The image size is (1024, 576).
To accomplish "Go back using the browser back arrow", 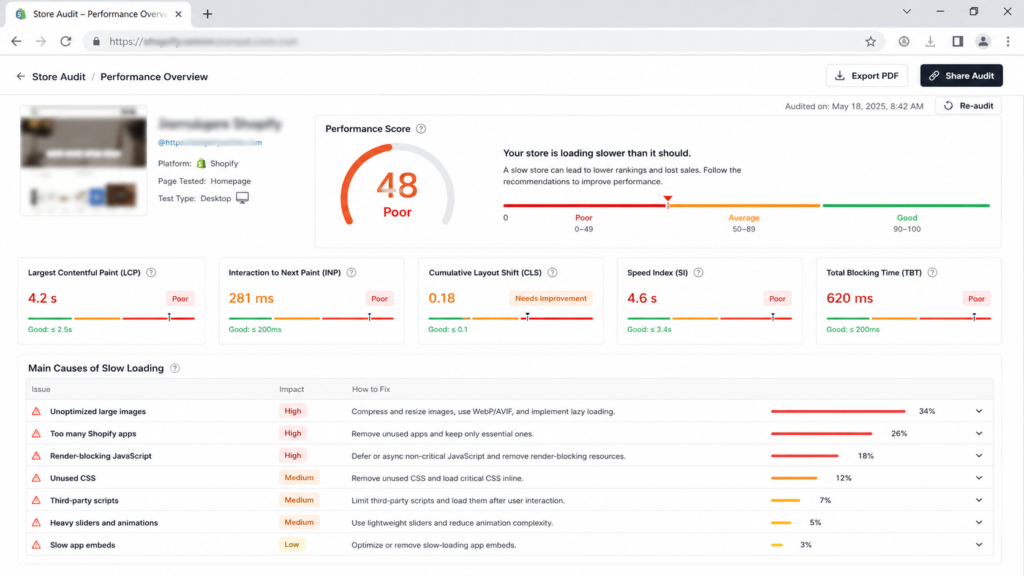I will tap(16, 41).
